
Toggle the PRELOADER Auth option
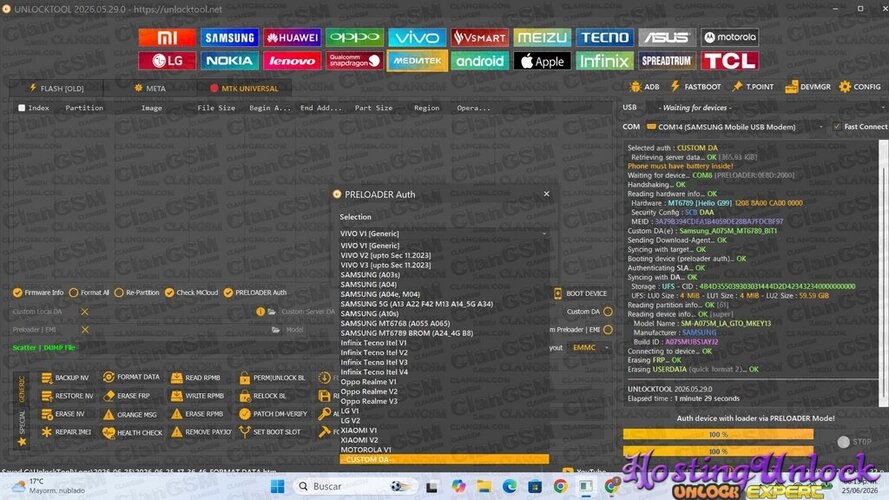(255, 293)
